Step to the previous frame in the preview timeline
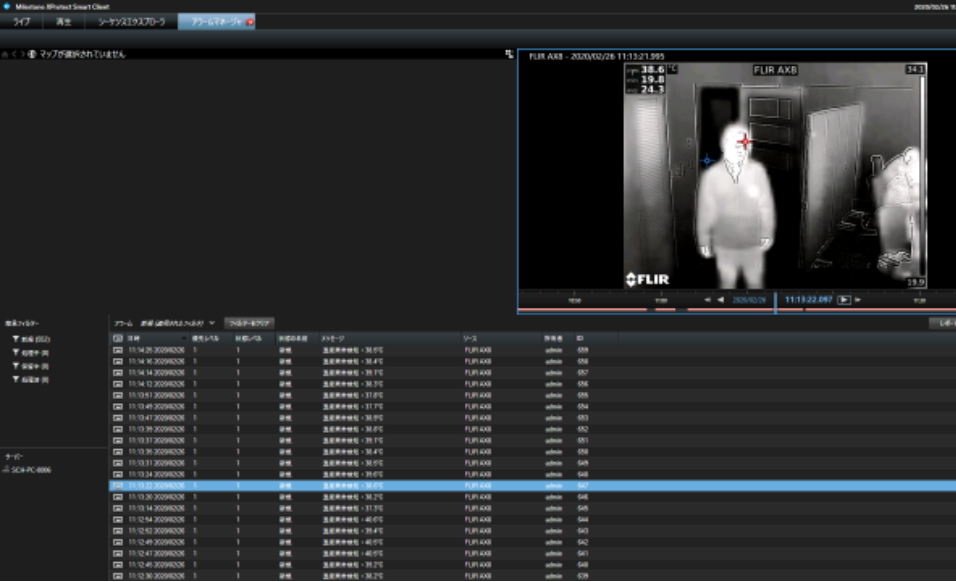The height and width of the screenshot is (582, 956). coord(707,300)
